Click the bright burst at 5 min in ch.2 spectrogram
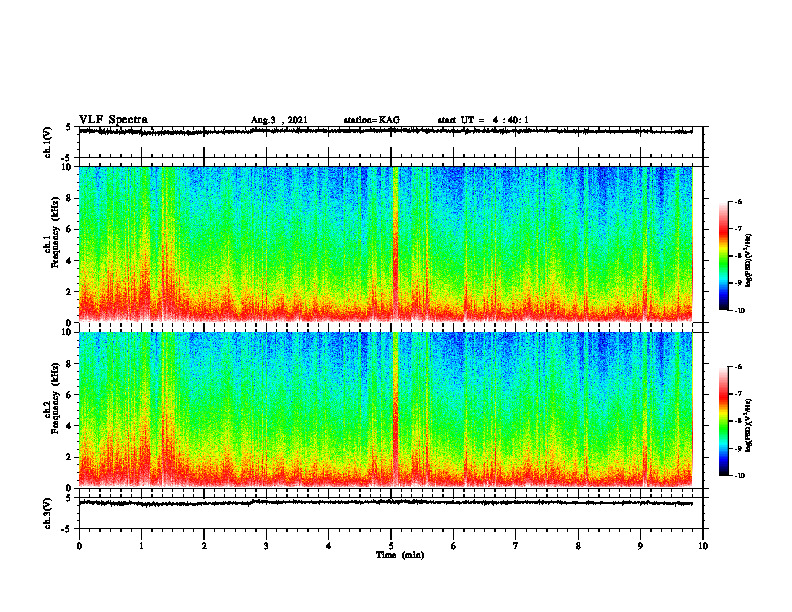The width and height of the screenshot is (792, 612). coord(395,410)
